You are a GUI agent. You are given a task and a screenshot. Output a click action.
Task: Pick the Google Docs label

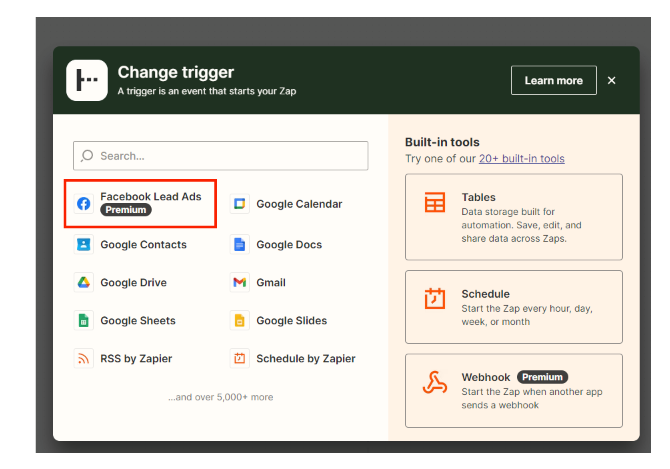(289, 245)
